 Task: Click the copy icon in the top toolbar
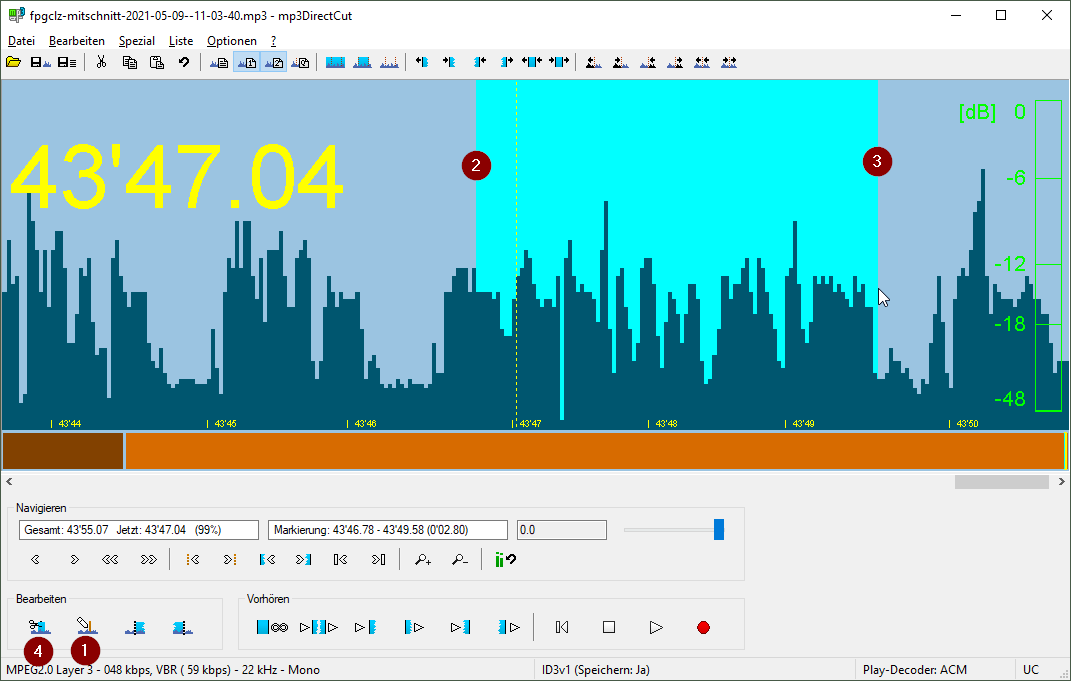[x=129, y=62]
